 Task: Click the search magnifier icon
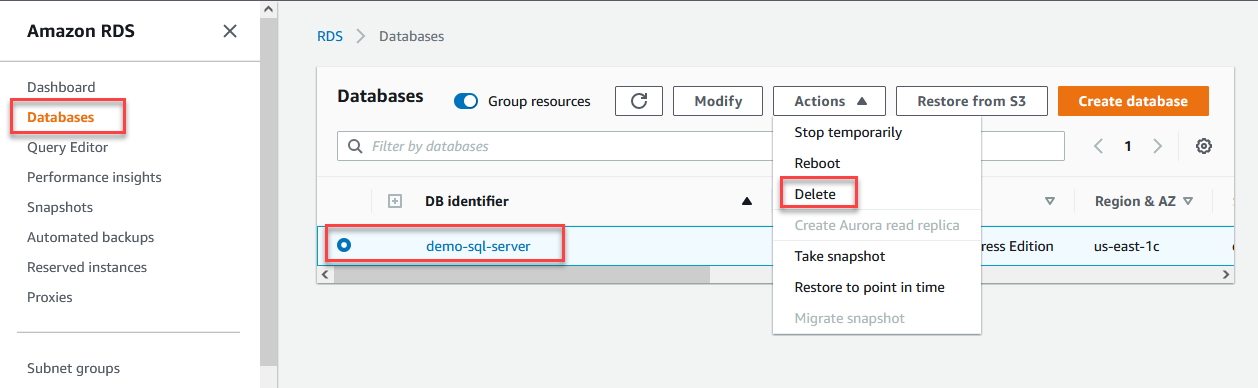pyautogui.click(x=355, y=146)
